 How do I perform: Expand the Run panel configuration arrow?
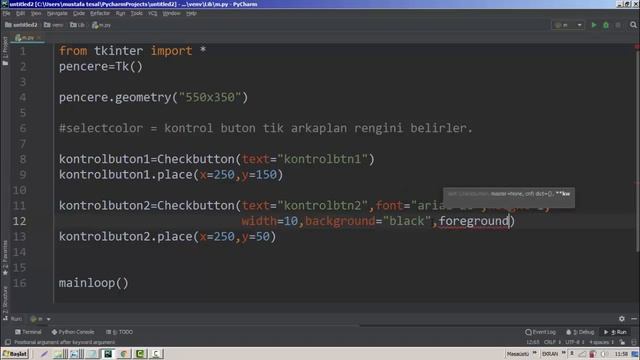(48, 319)
